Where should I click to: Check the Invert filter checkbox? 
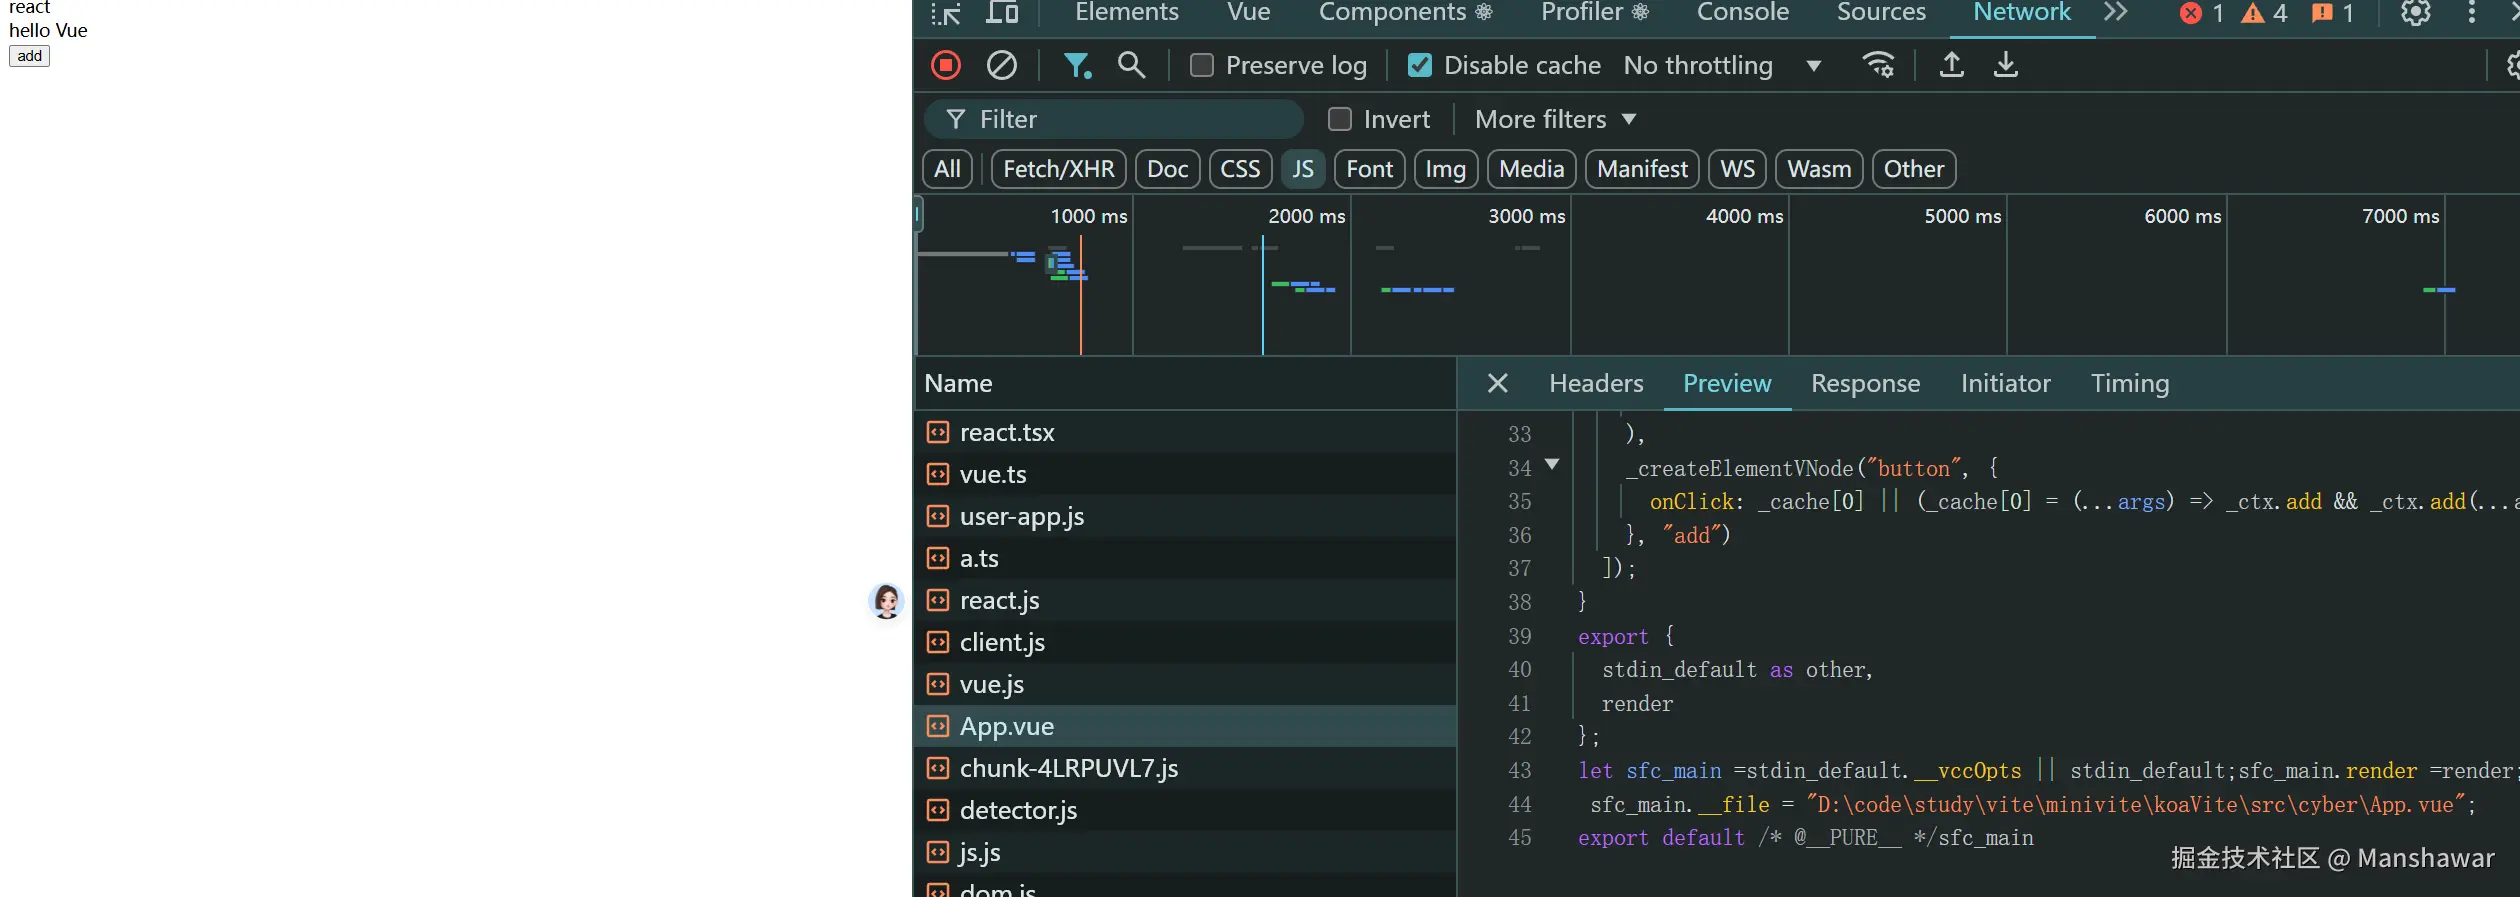click(x=1339, y=119)
